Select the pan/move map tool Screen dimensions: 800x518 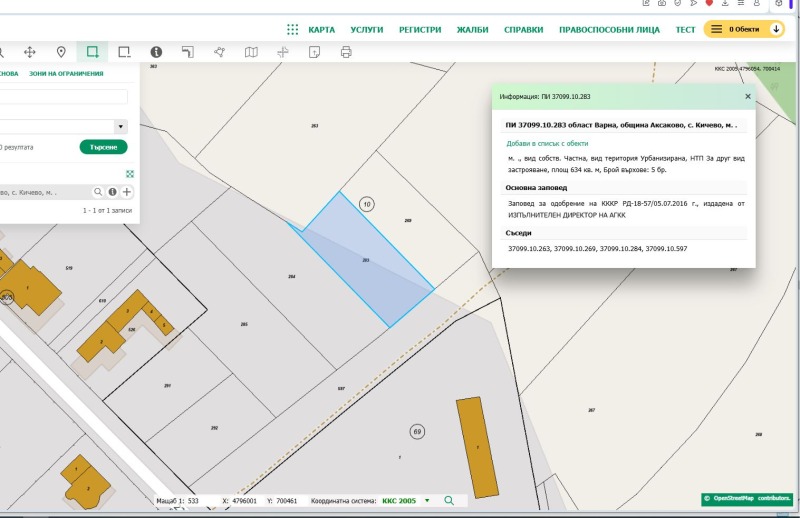pos(29,52)
